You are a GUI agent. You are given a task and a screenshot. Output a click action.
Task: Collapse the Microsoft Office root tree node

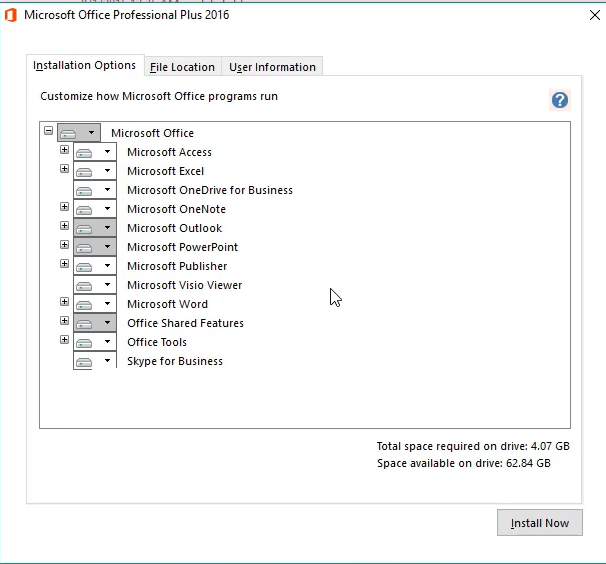48,131
